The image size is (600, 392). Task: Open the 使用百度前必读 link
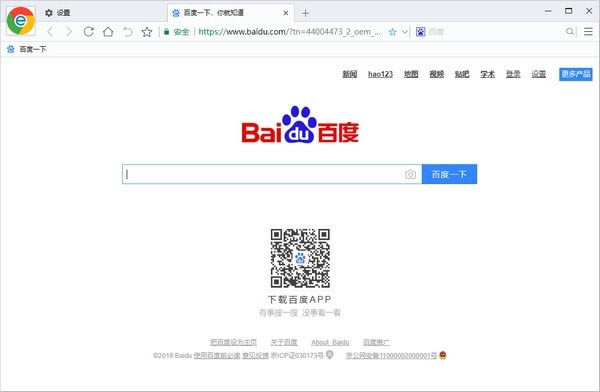pyautogui.click(x=217, y=356)
